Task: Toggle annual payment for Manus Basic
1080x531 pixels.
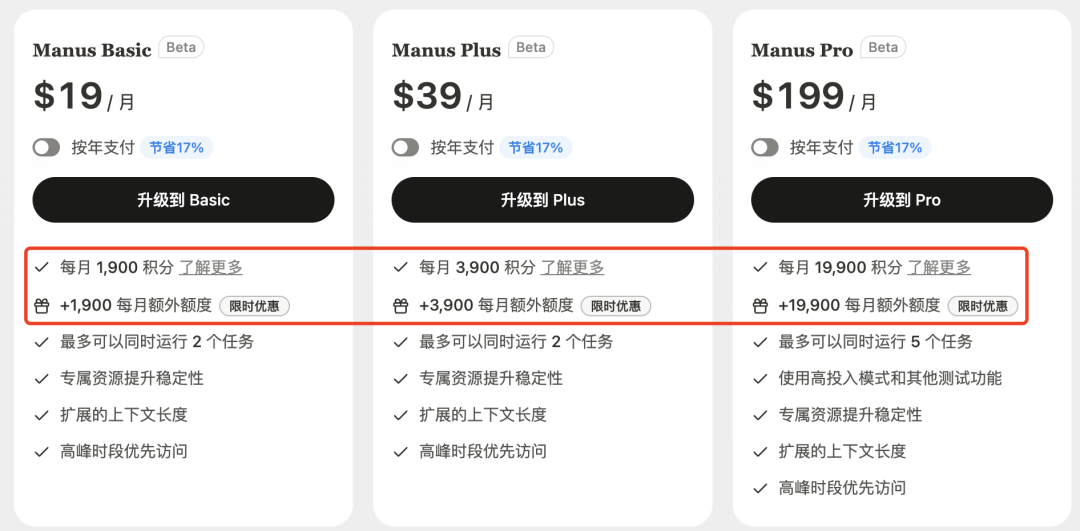Action: [x=46, y=147]
